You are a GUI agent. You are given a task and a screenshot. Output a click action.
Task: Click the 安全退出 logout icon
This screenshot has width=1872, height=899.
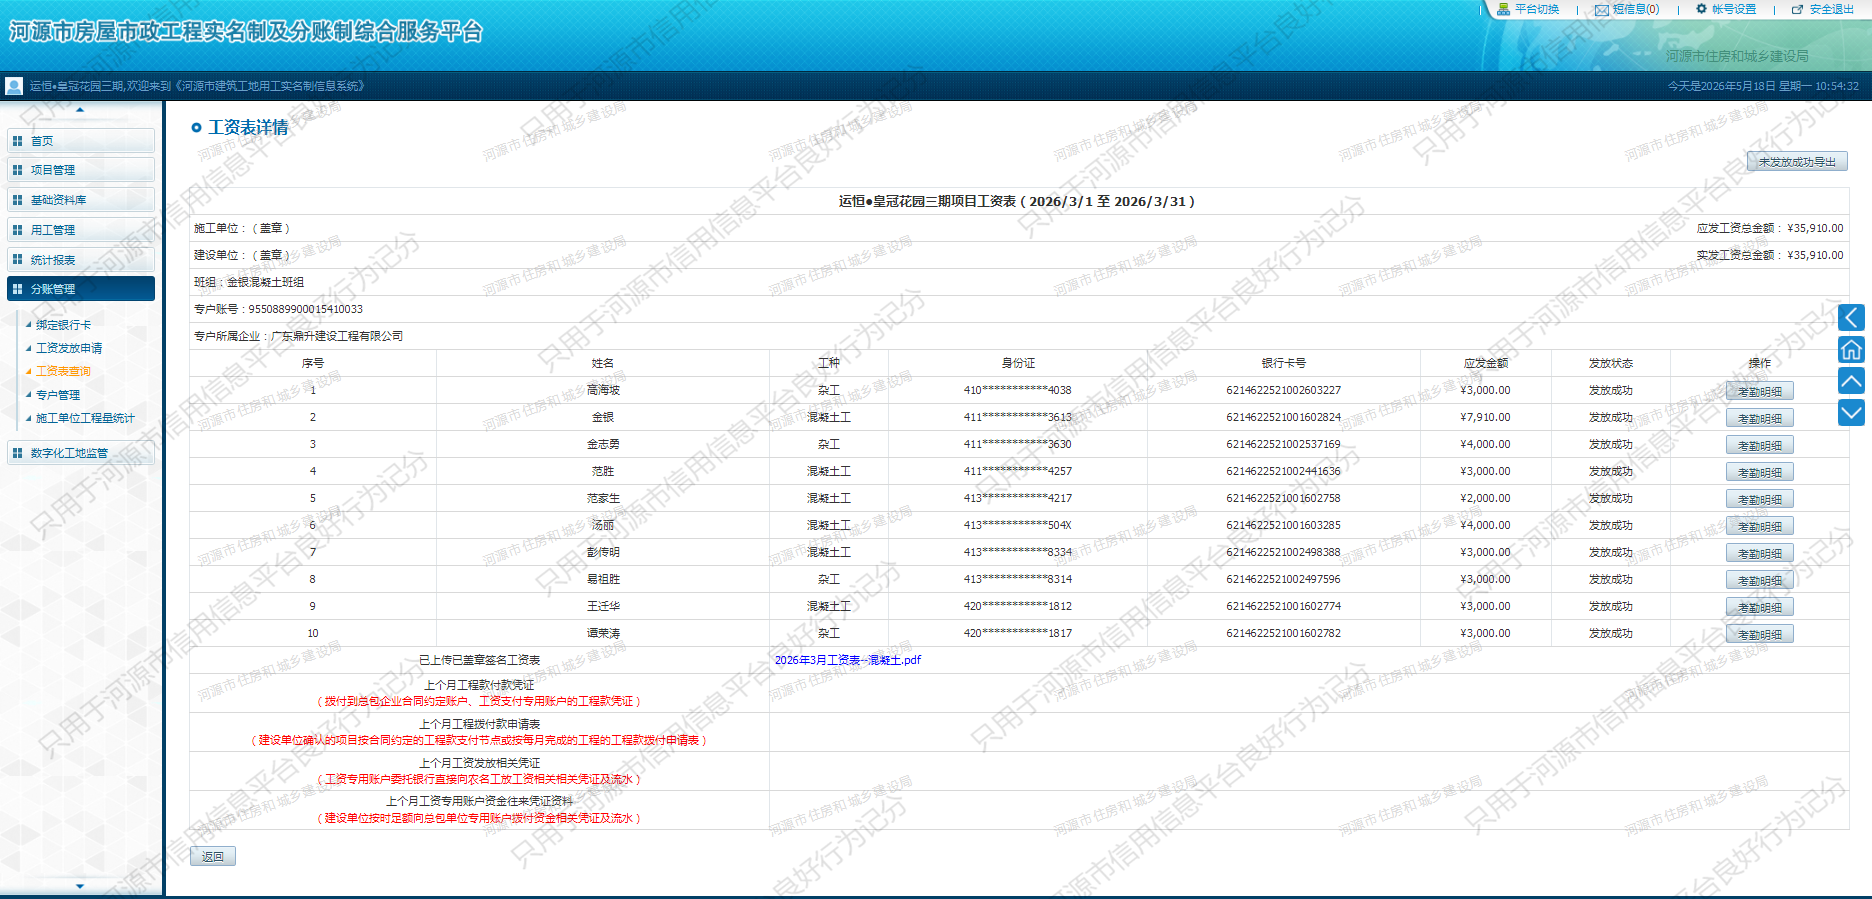click(x=1797, y=9)
